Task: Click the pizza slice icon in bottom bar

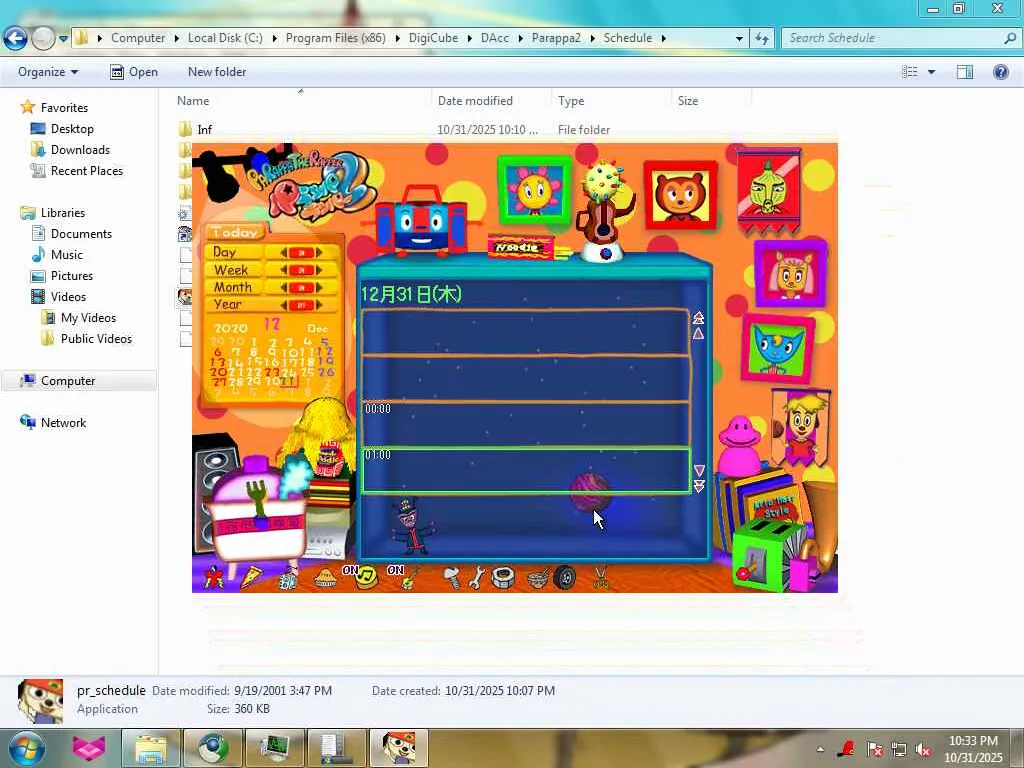Action: click(x=251, y=577)
